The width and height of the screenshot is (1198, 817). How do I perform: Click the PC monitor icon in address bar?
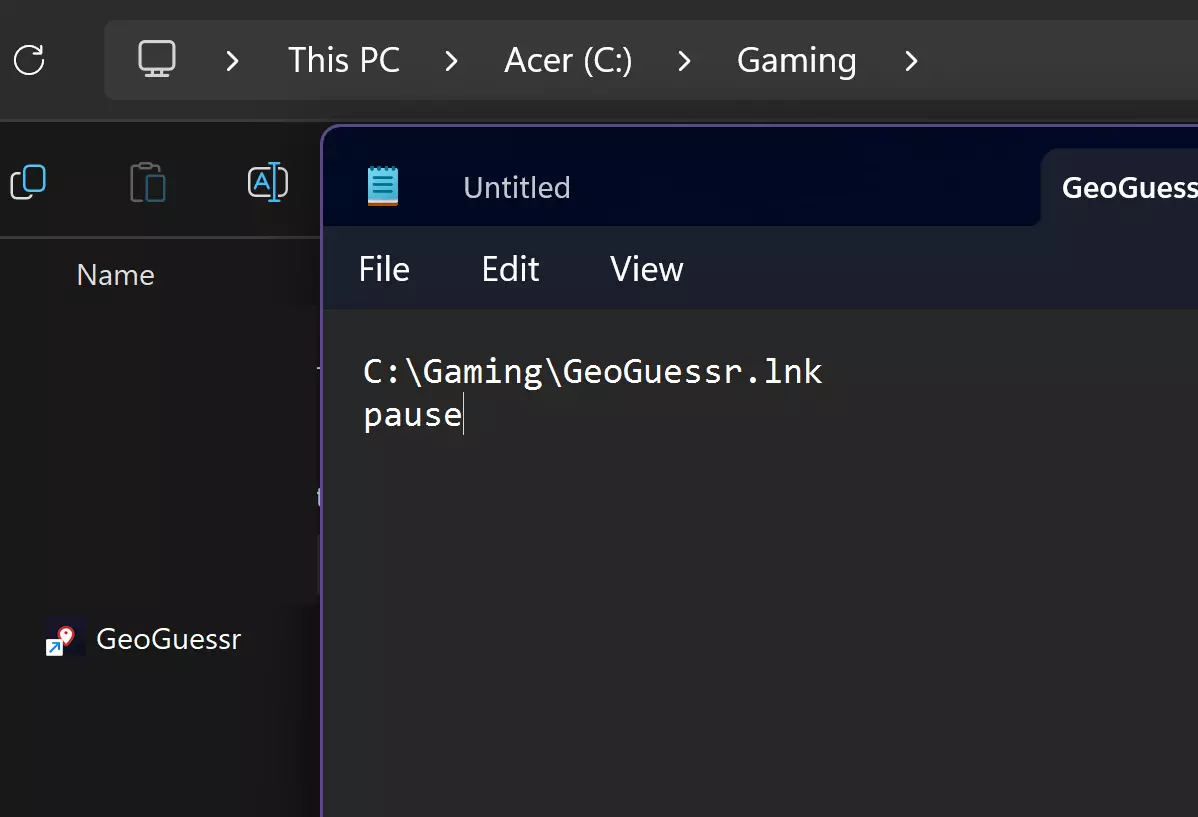tap(157, 59)
